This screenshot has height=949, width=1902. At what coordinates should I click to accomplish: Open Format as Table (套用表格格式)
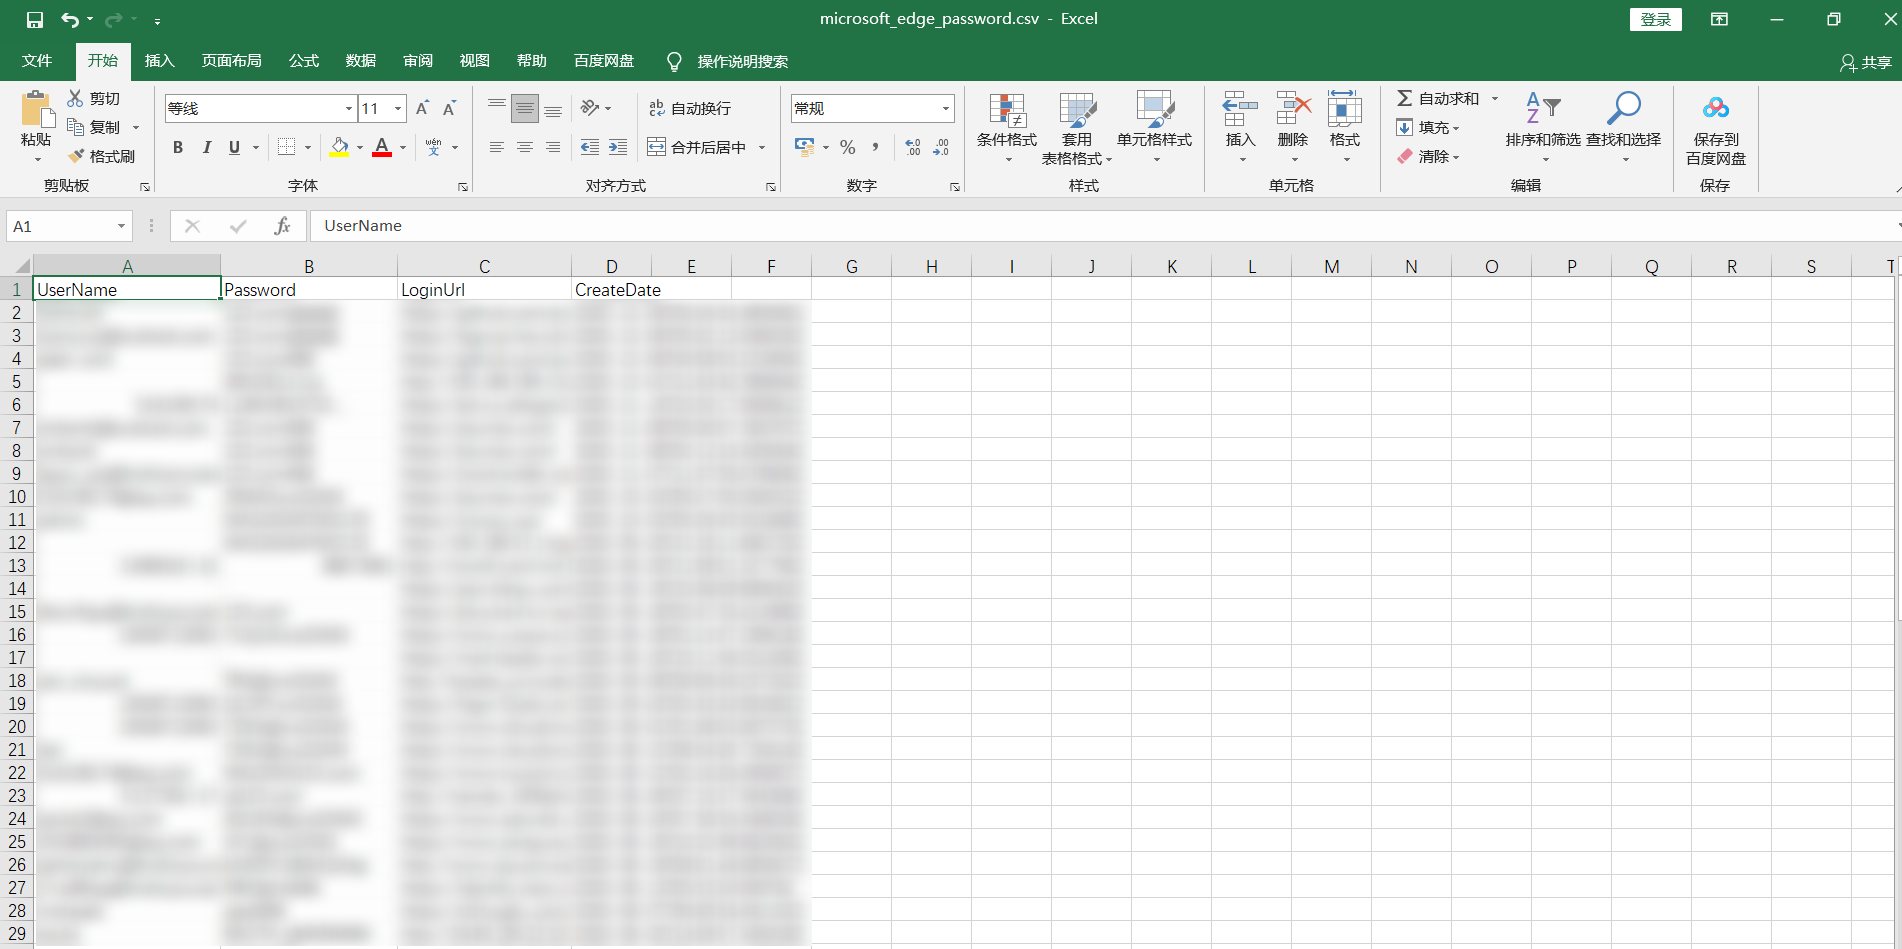click(x=1077, y=128)
